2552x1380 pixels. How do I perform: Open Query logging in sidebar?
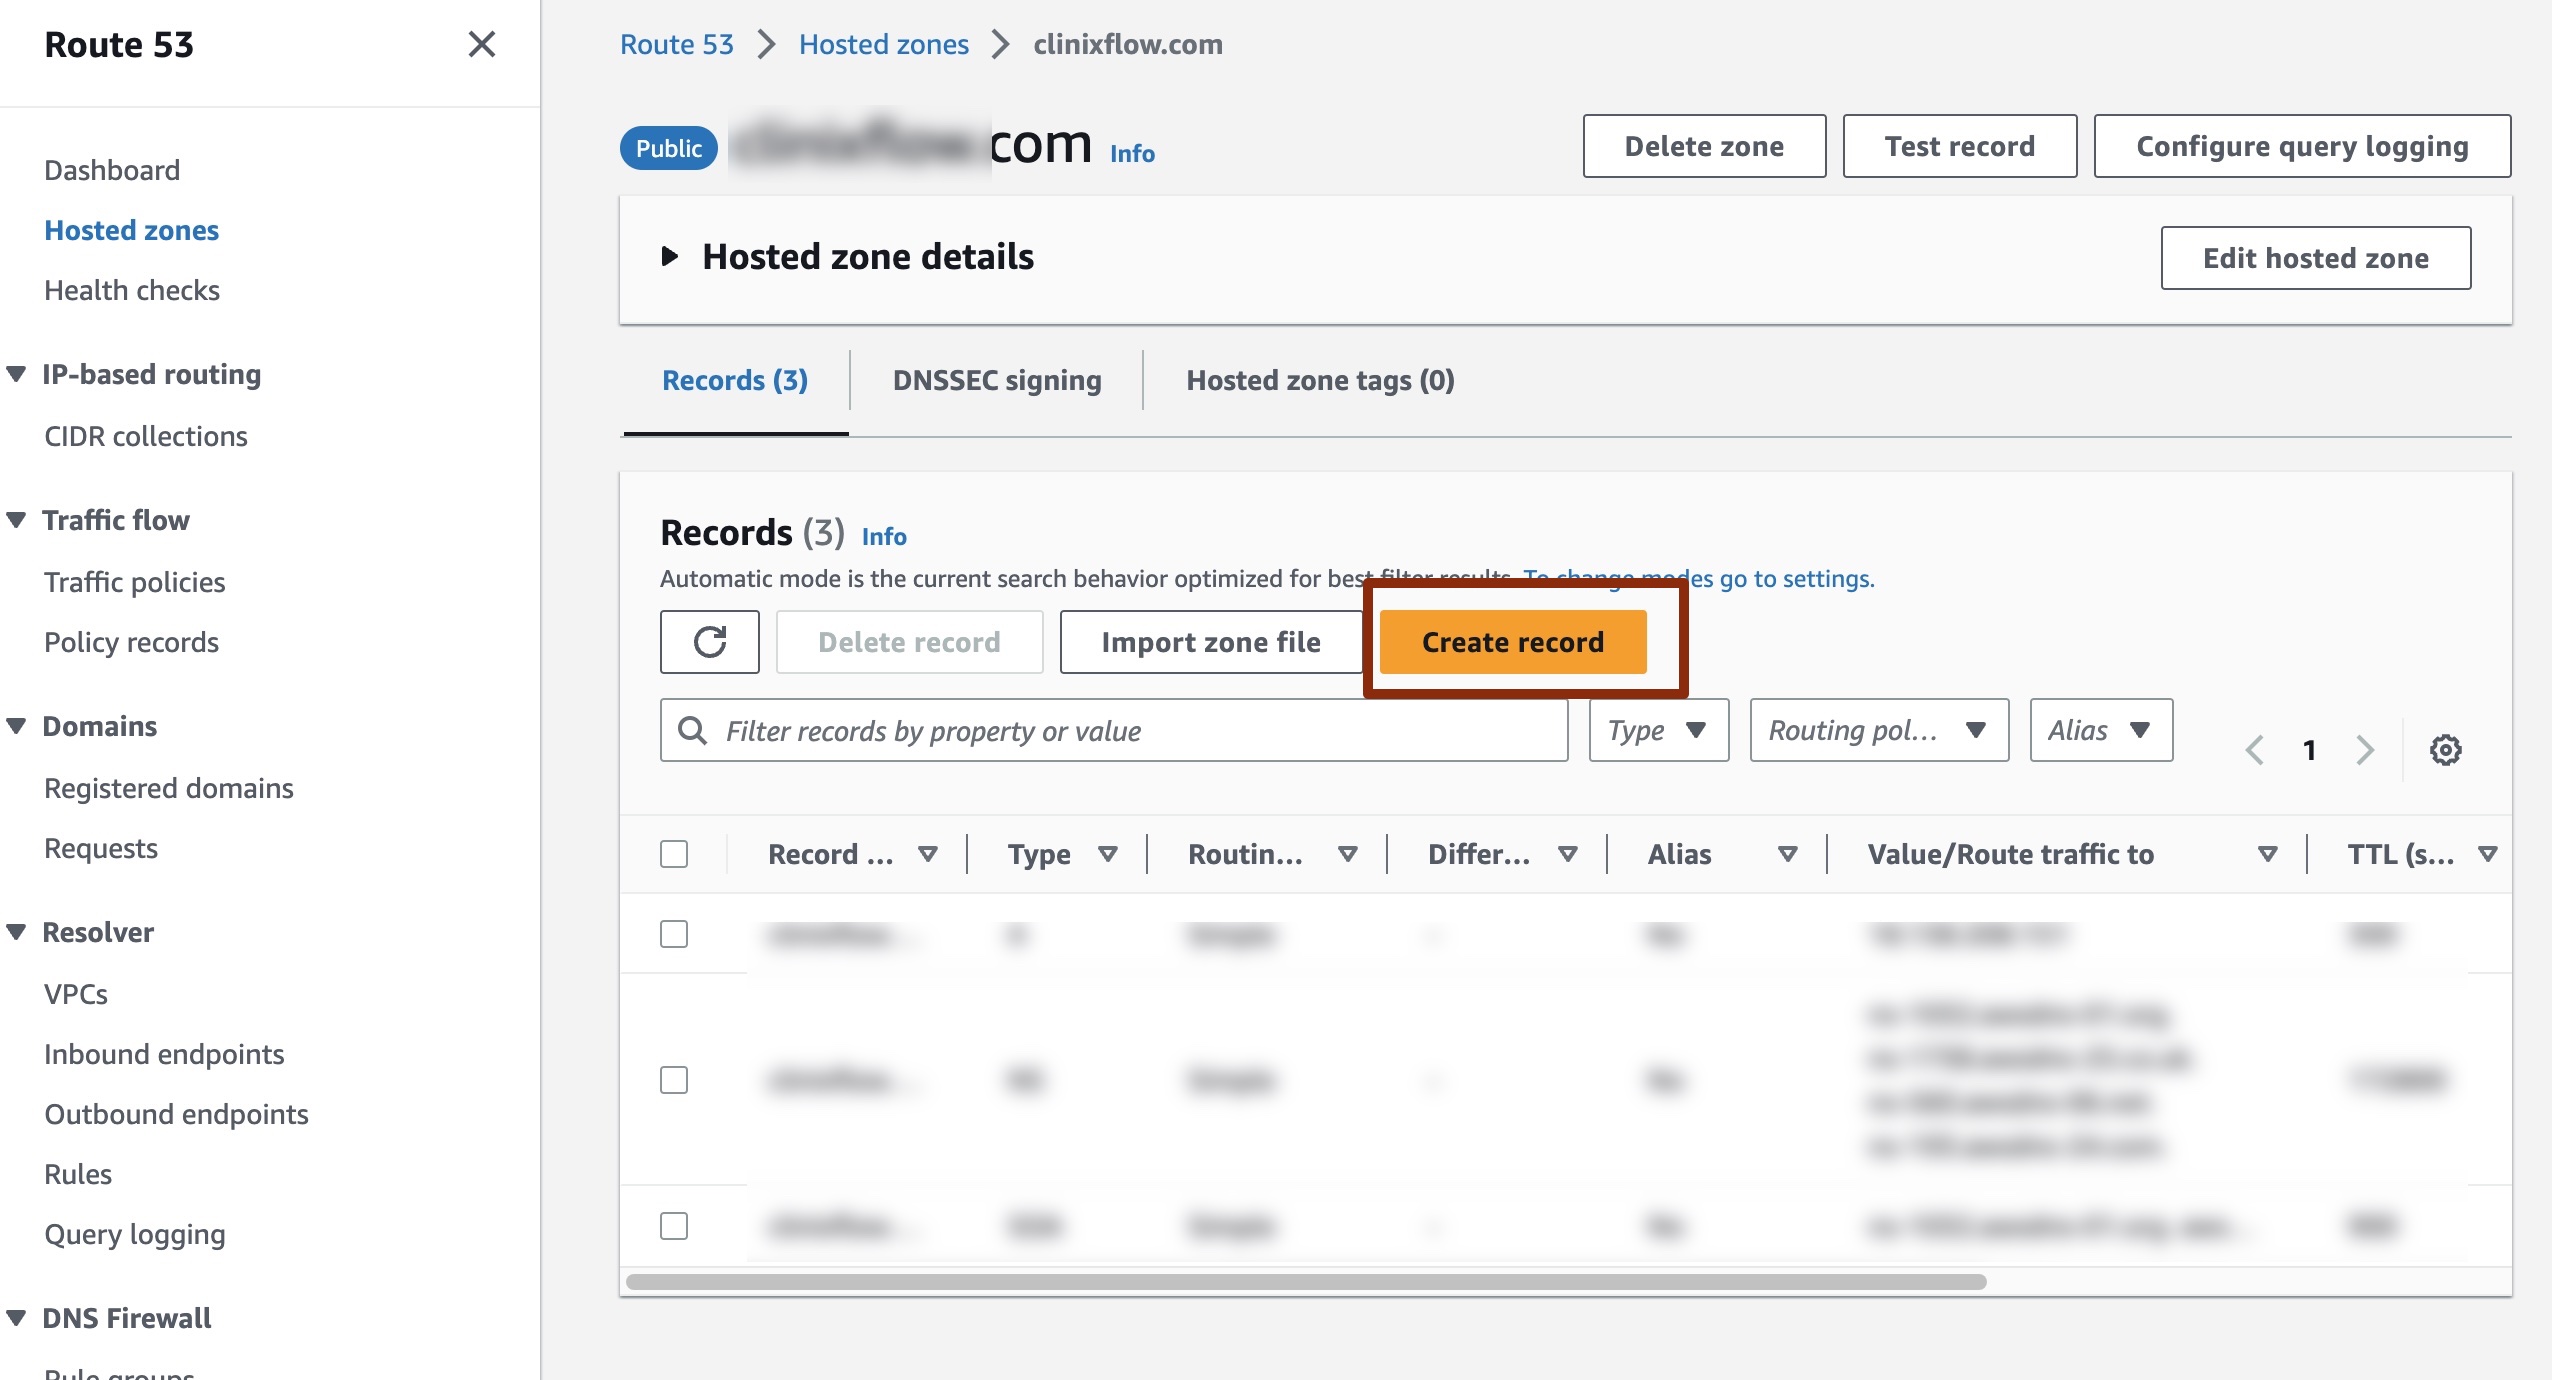[135, 1234]
